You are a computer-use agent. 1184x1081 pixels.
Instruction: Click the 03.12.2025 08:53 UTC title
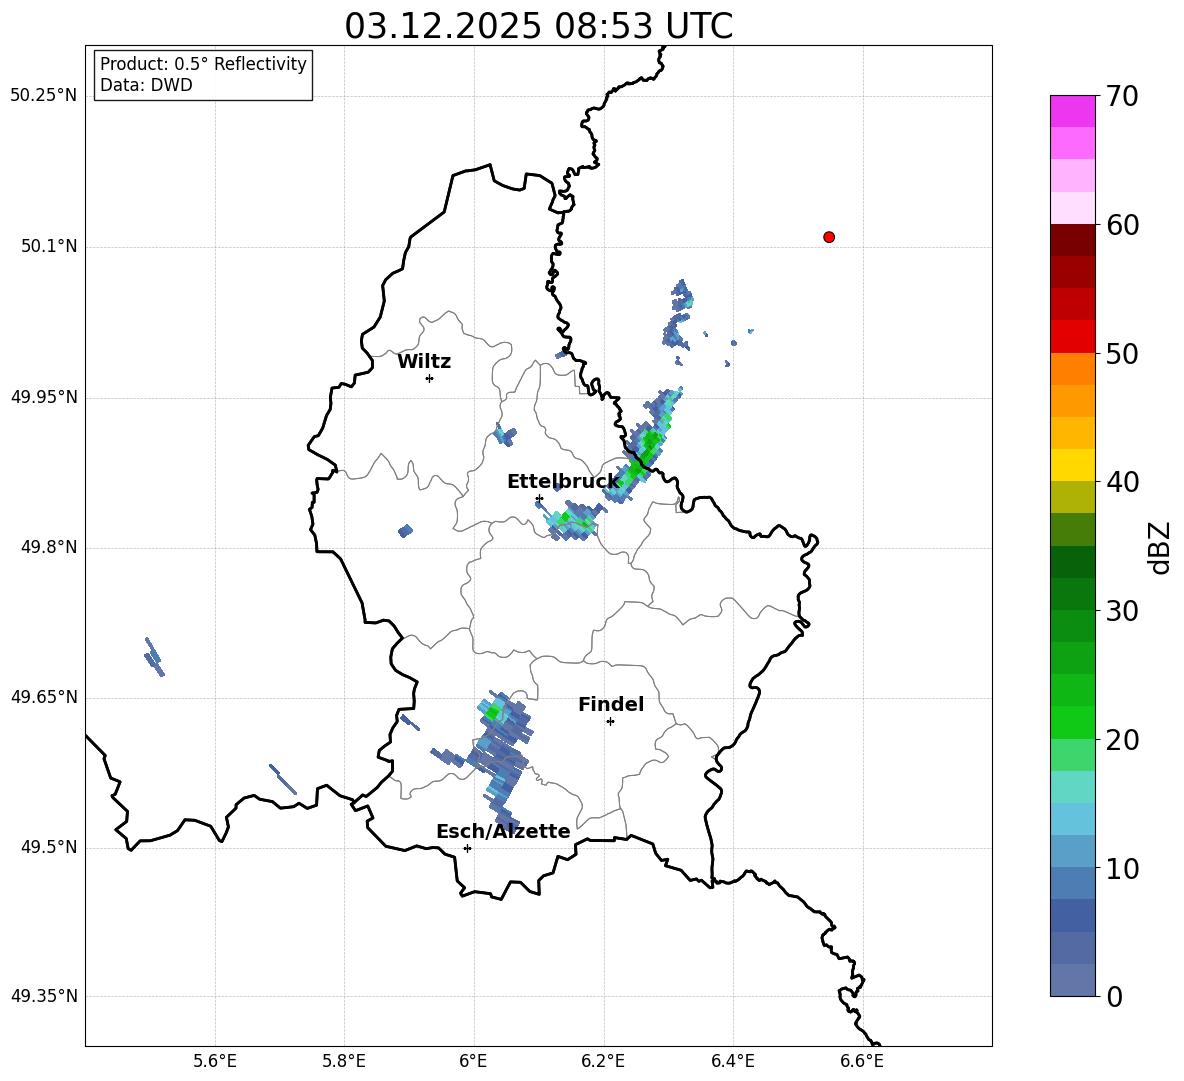[x=538, y=26]
